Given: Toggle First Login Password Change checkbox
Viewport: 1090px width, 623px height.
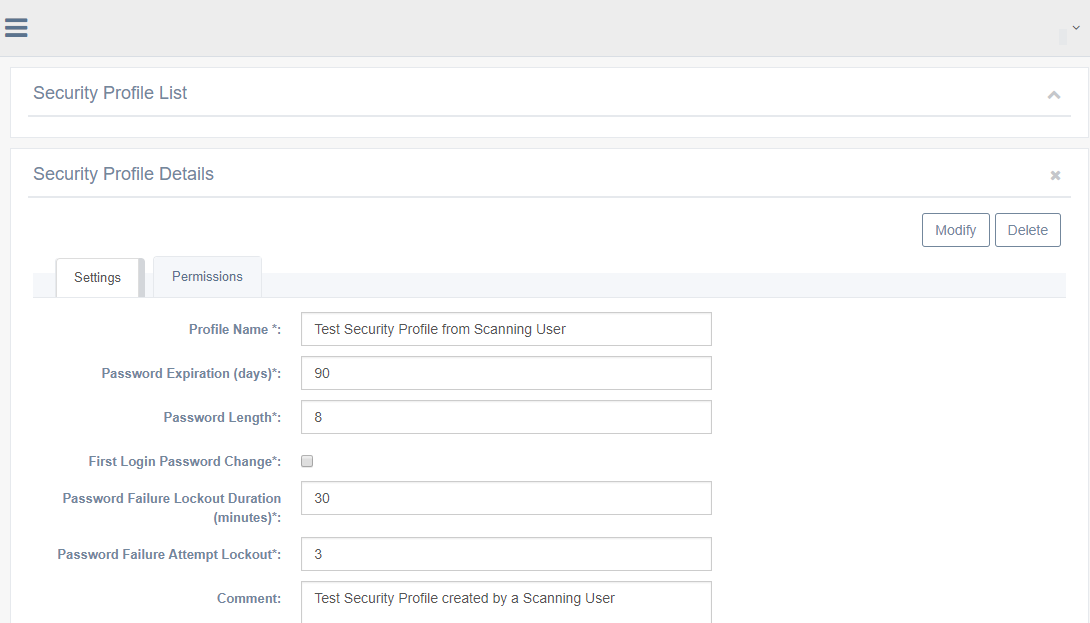Looking at the screenshot, I should (307, 461).
